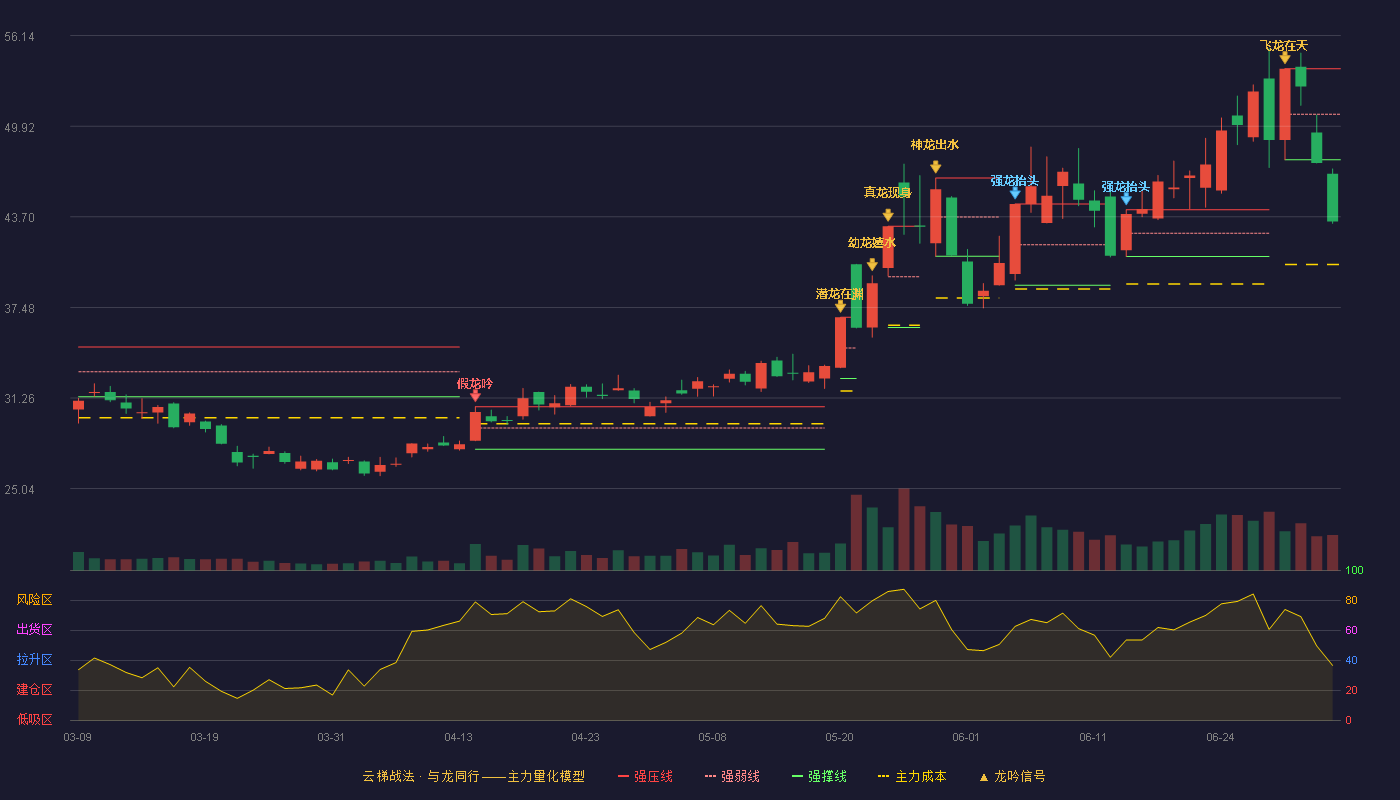Click the red 20 indicator scale value
The width and height of the screenshot is (1400, 800).
coord(1351,690)
